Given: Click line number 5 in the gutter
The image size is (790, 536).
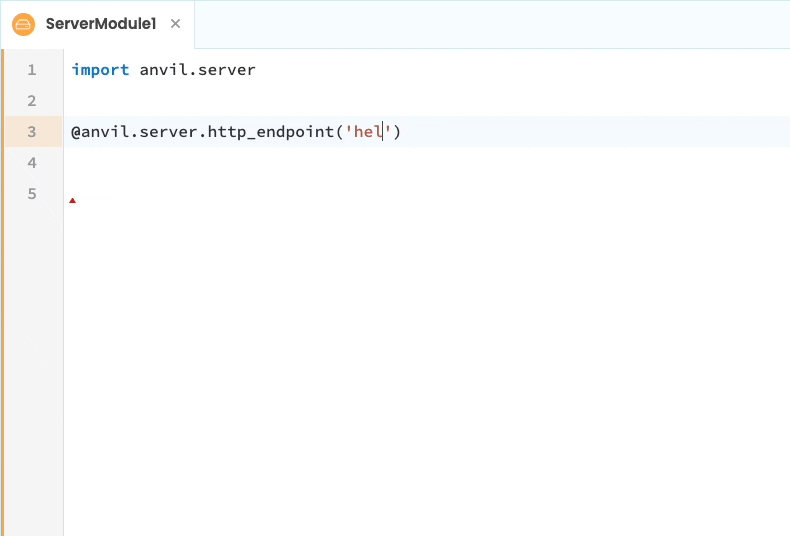Looking at the screenshot, I should 32,194.
